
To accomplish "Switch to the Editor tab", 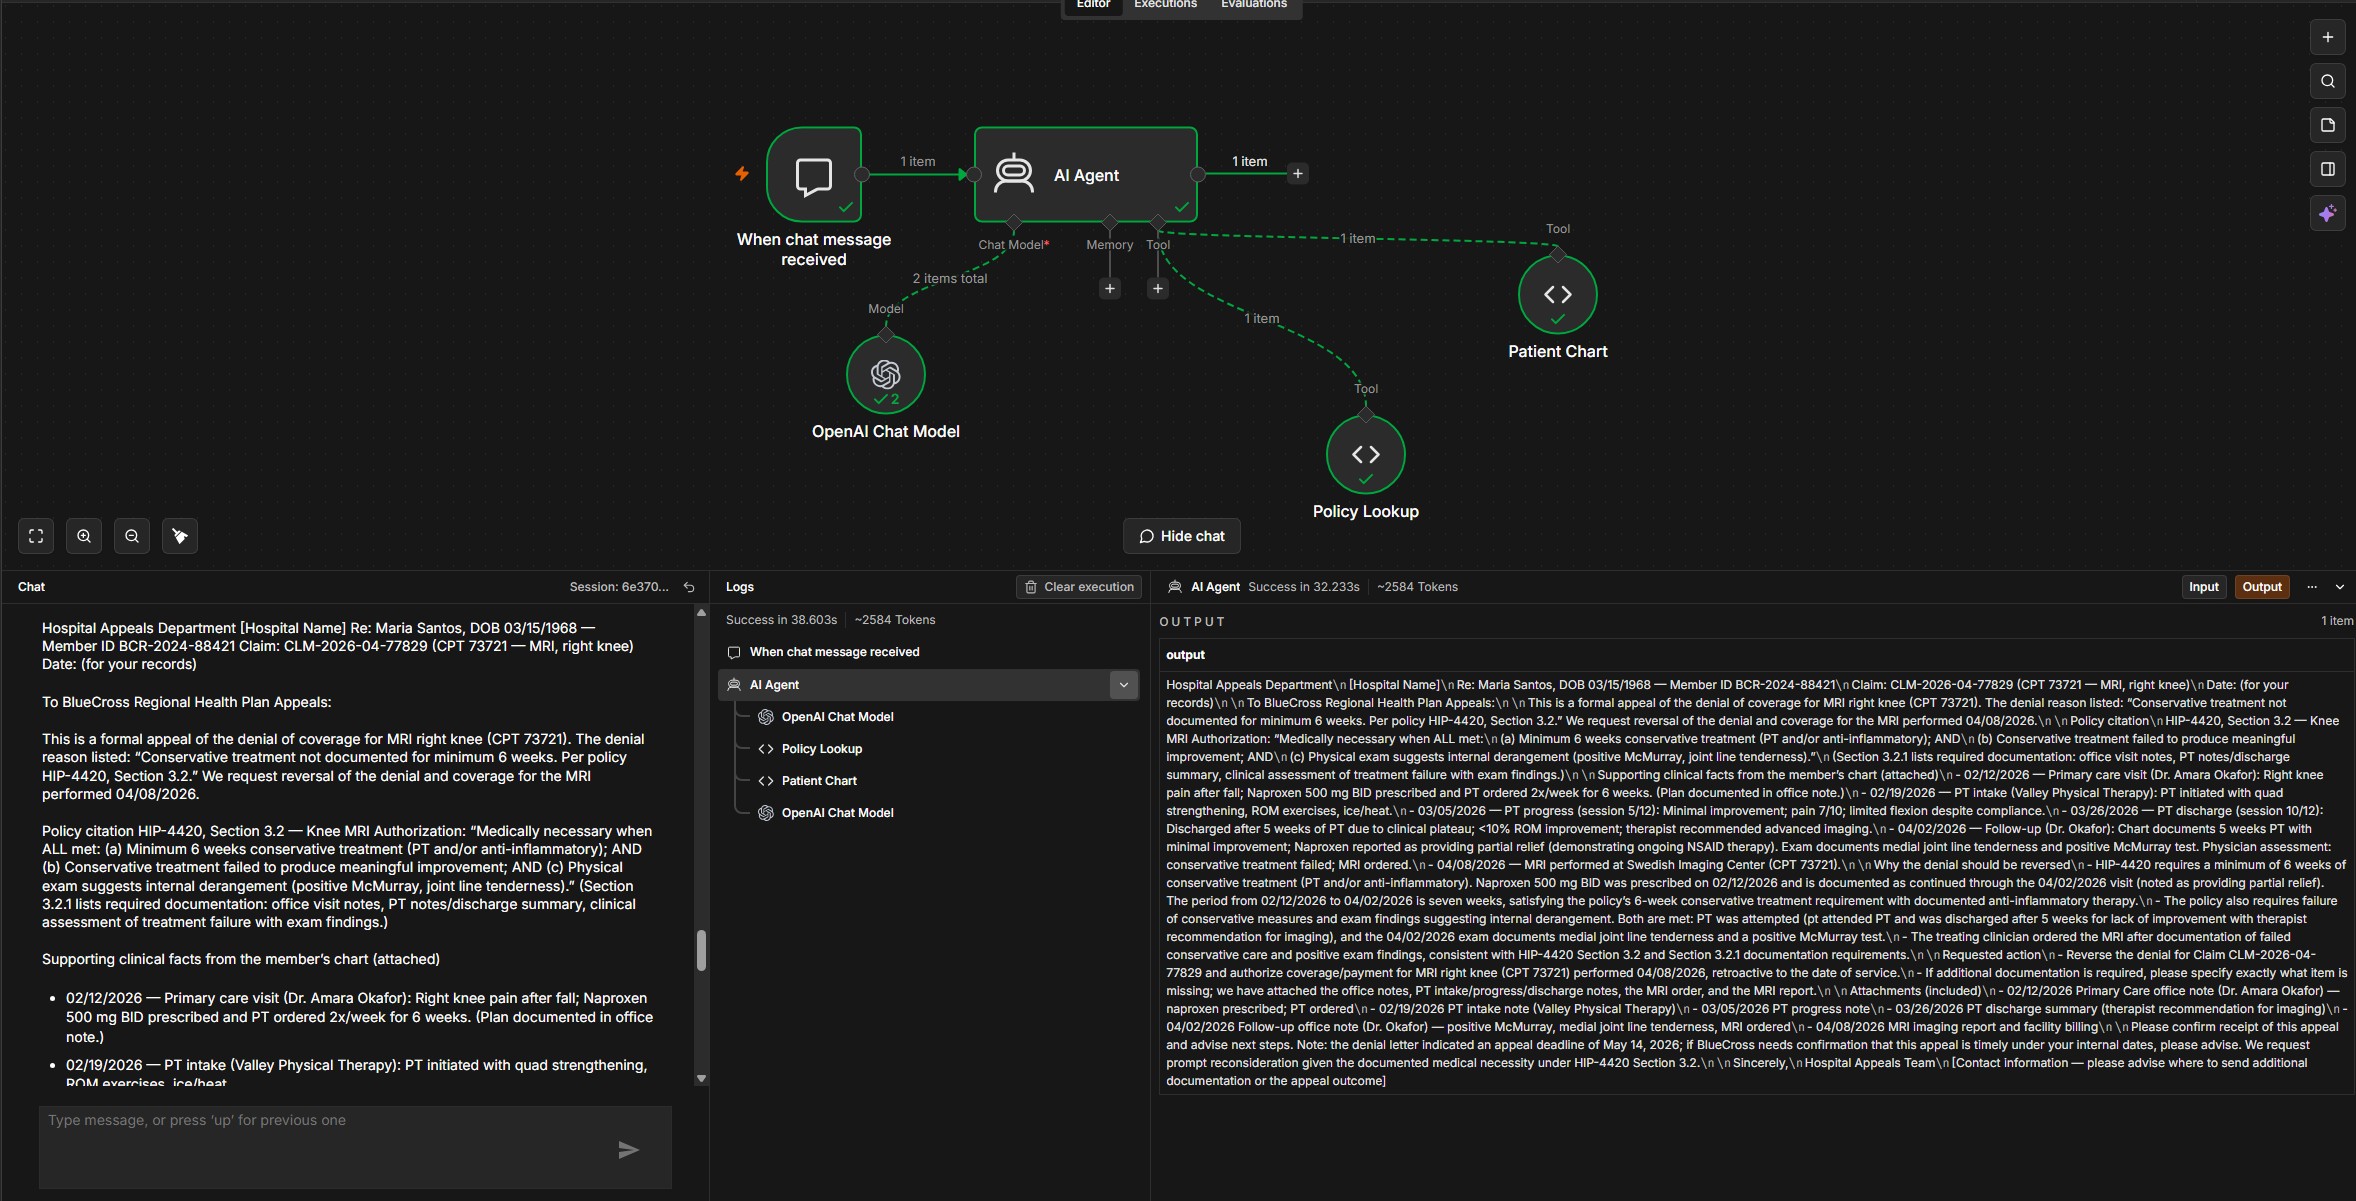I will tap(1093, 5).
